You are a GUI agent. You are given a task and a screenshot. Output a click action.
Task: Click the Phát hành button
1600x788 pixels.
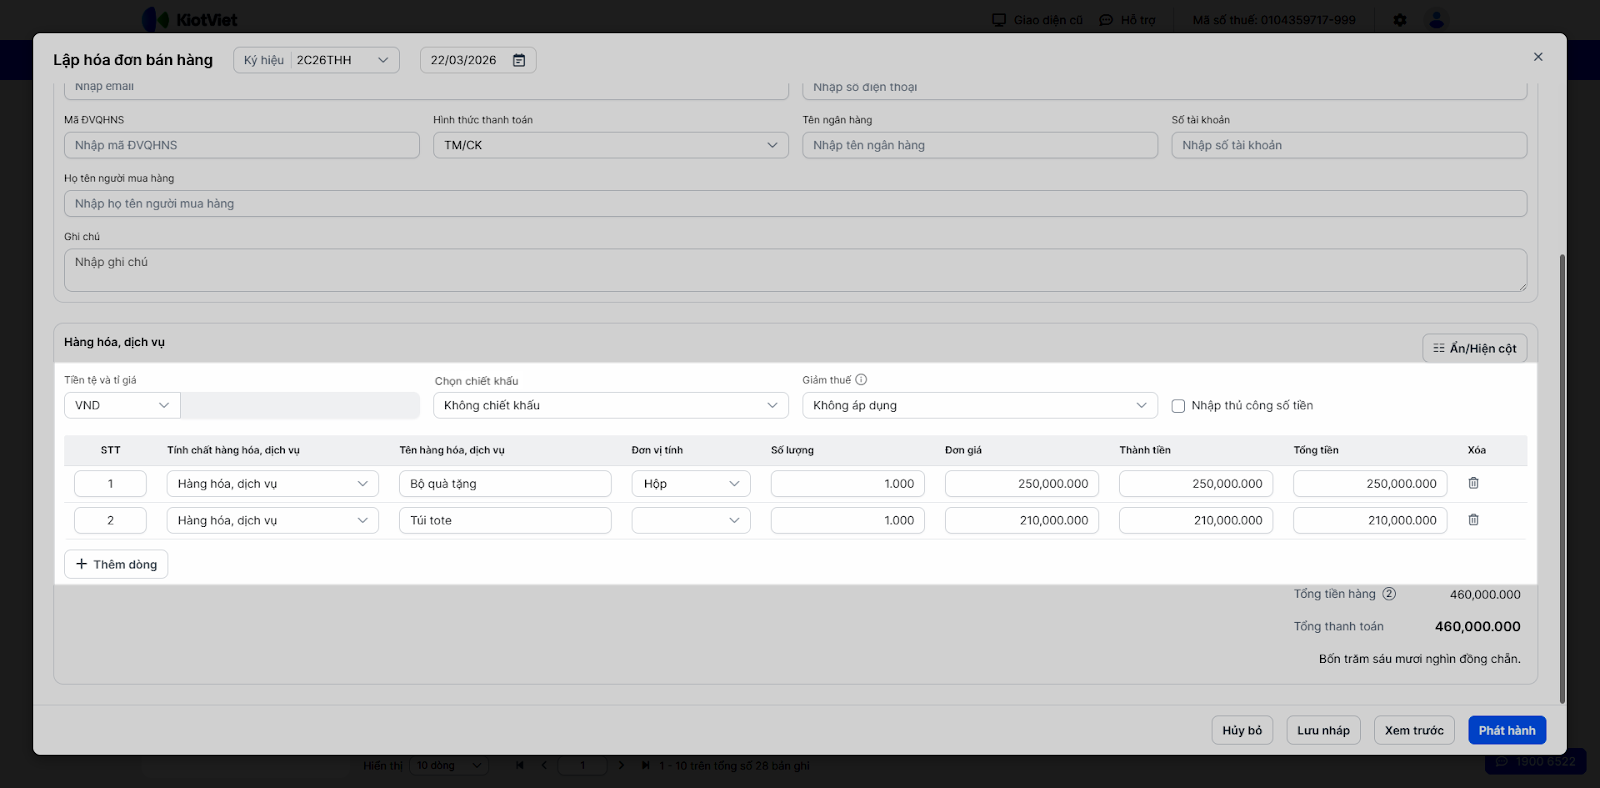coord(1506,730)
